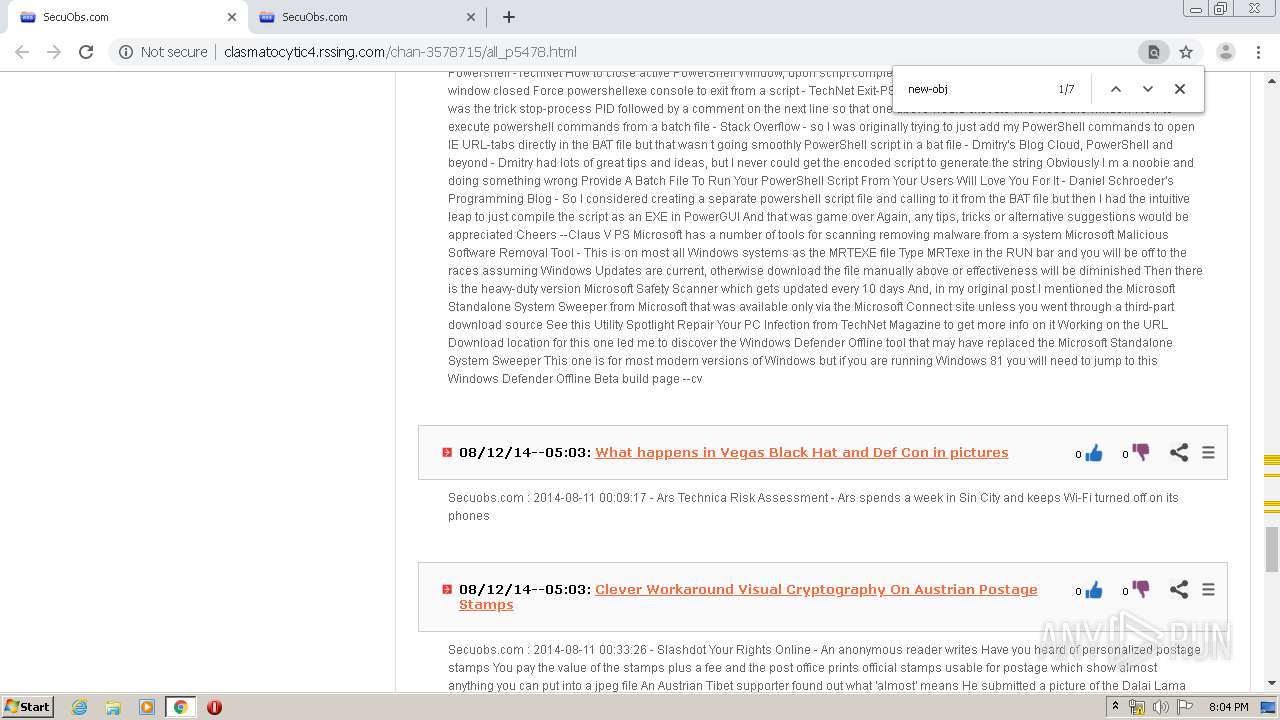Open Vegas Black Hat and Def Con article

click(802, 452)
